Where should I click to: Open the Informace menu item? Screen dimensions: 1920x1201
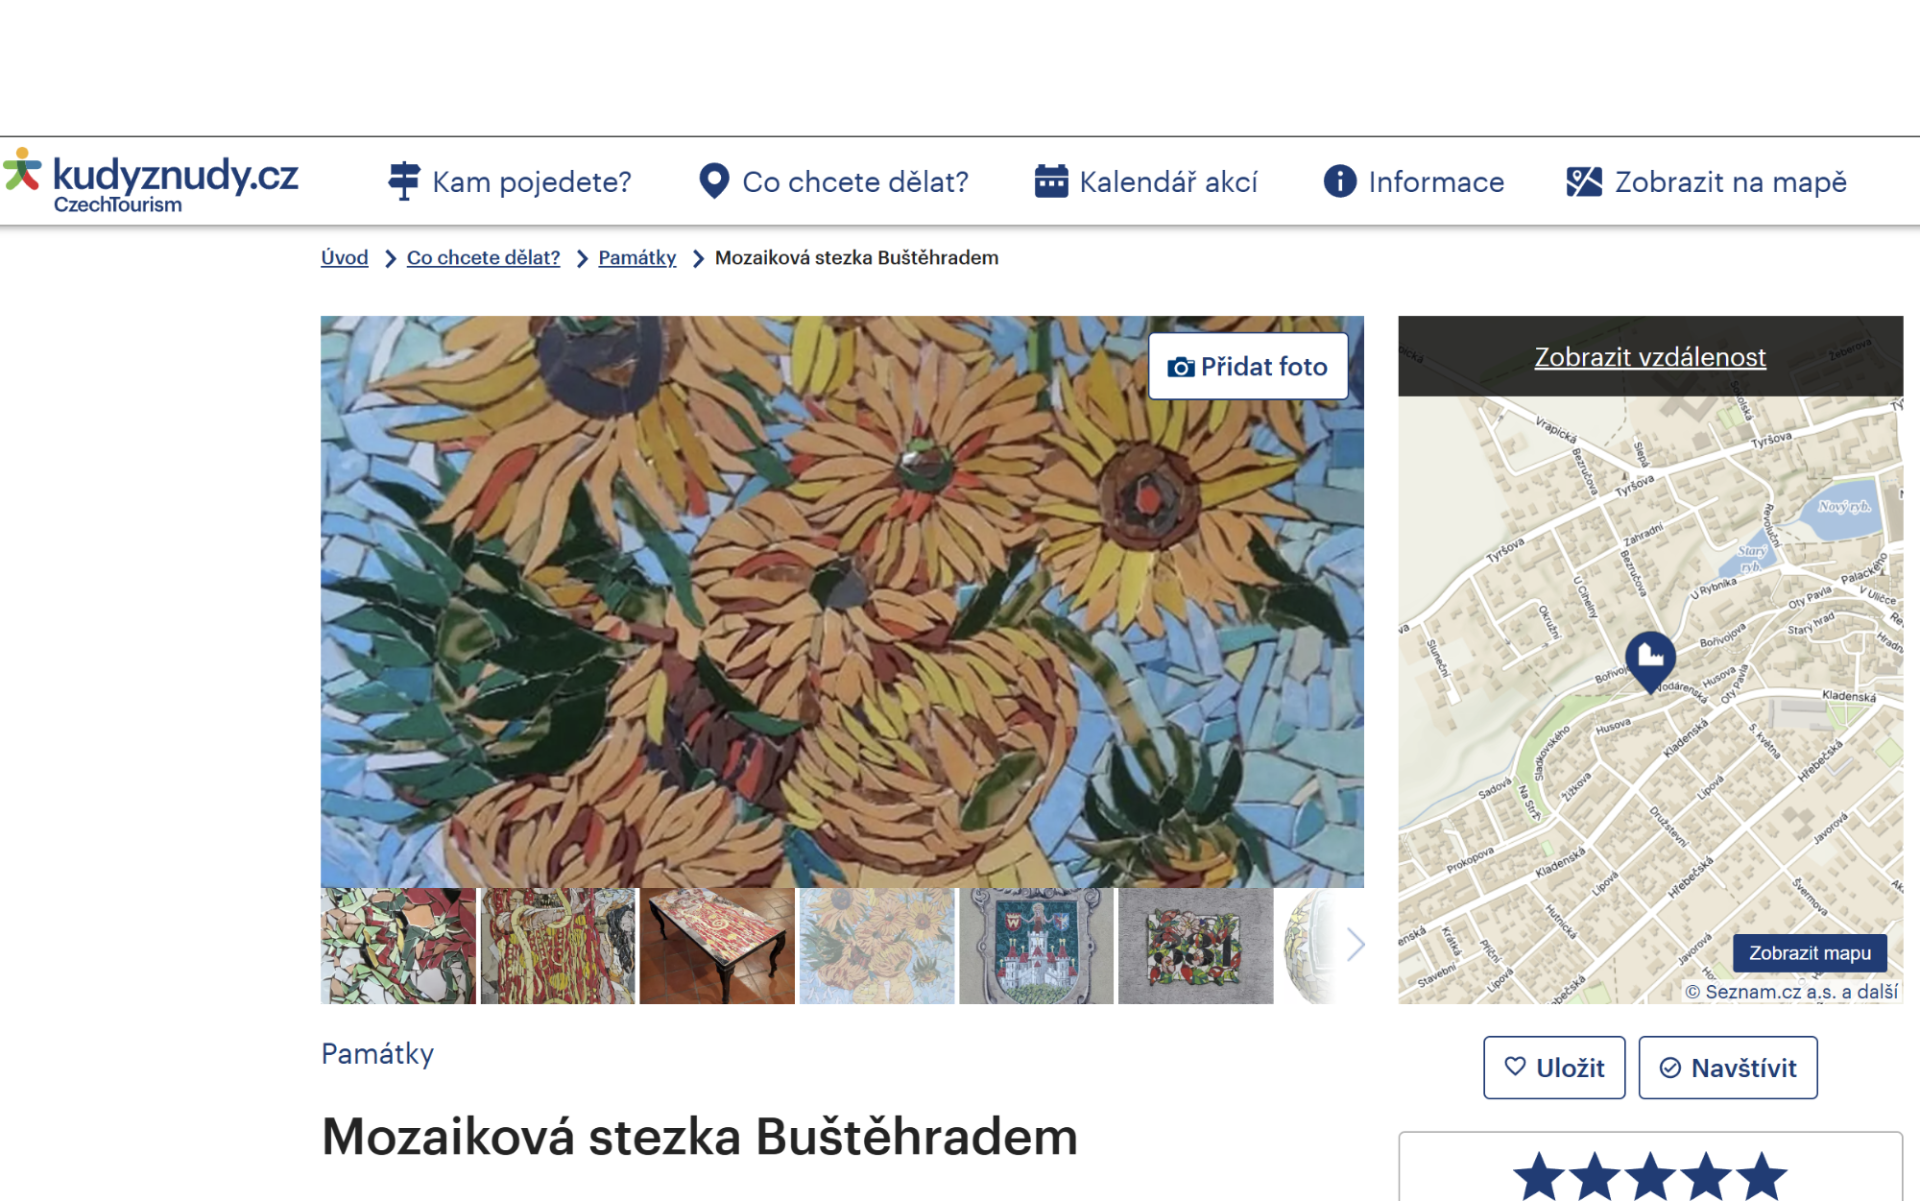coord(1414,182)
